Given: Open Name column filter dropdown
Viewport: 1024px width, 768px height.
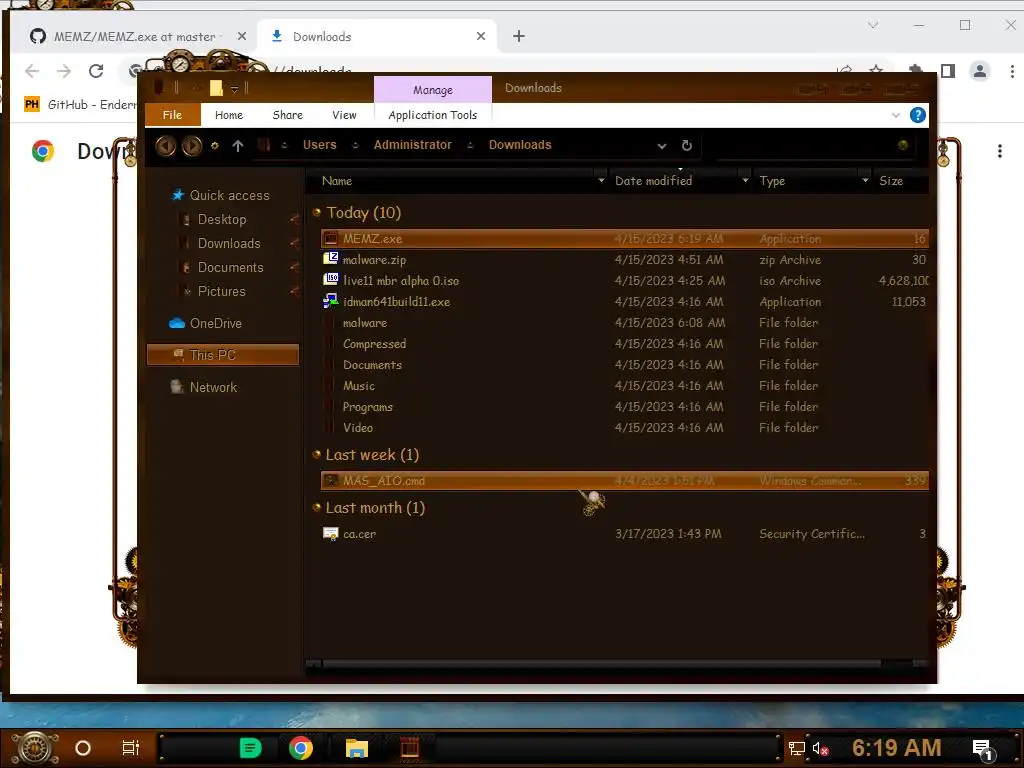Looking at the screenshot, I should [601, 180].
